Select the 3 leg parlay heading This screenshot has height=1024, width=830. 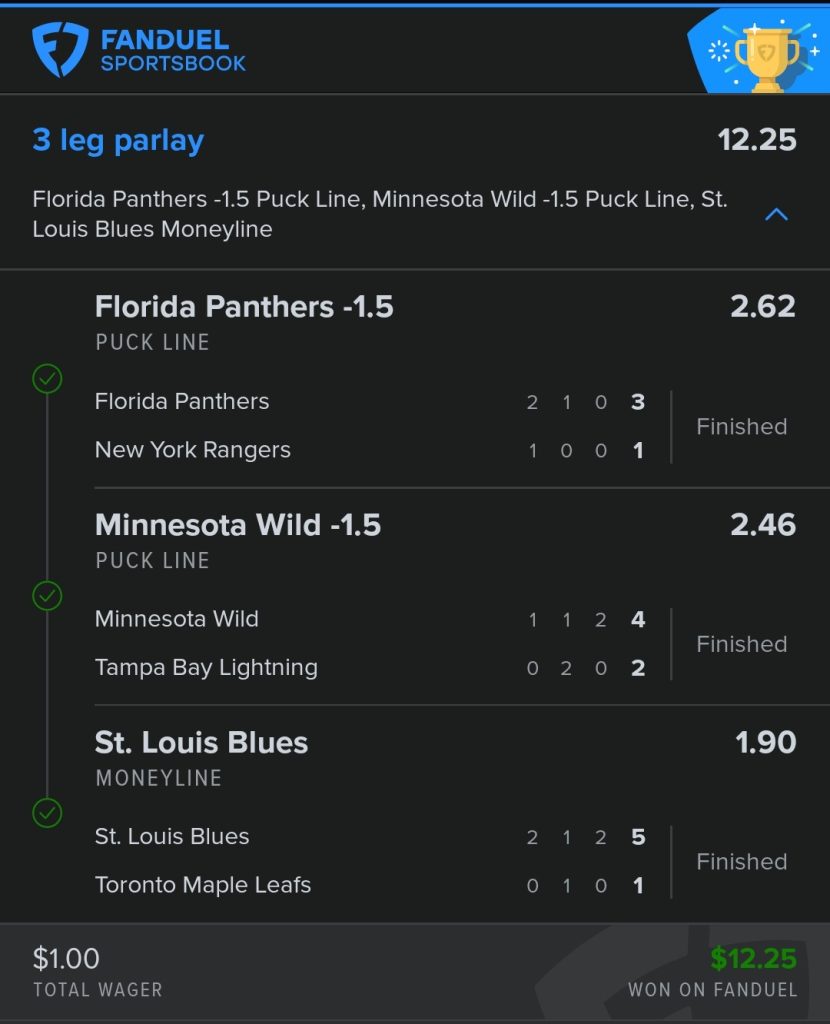pyautogui.click(x=118, y=140)
